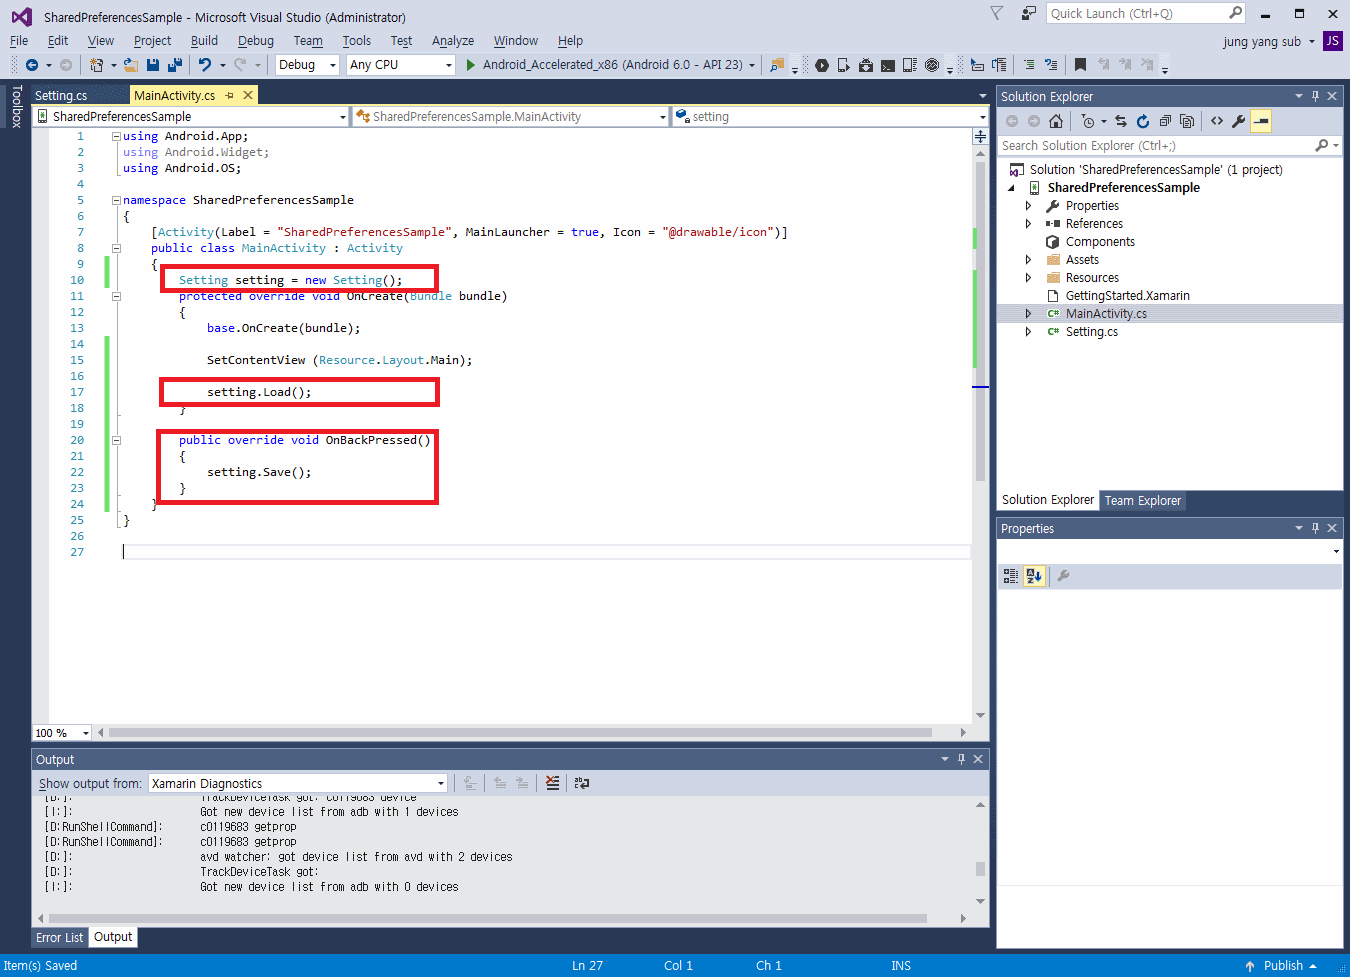
Task: Click the Find in Files toolbar icon
Action: pyautogui.click(x=777, y=65)
